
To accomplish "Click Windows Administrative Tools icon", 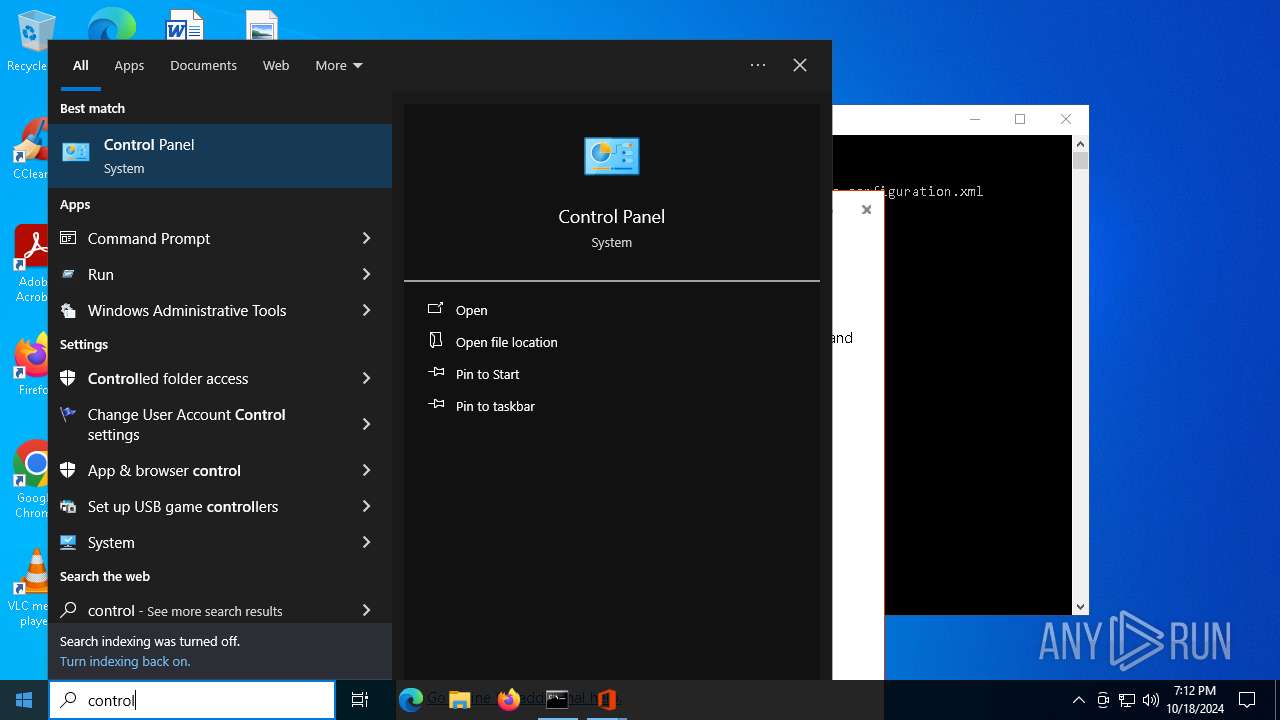I will tap(68, 310).
